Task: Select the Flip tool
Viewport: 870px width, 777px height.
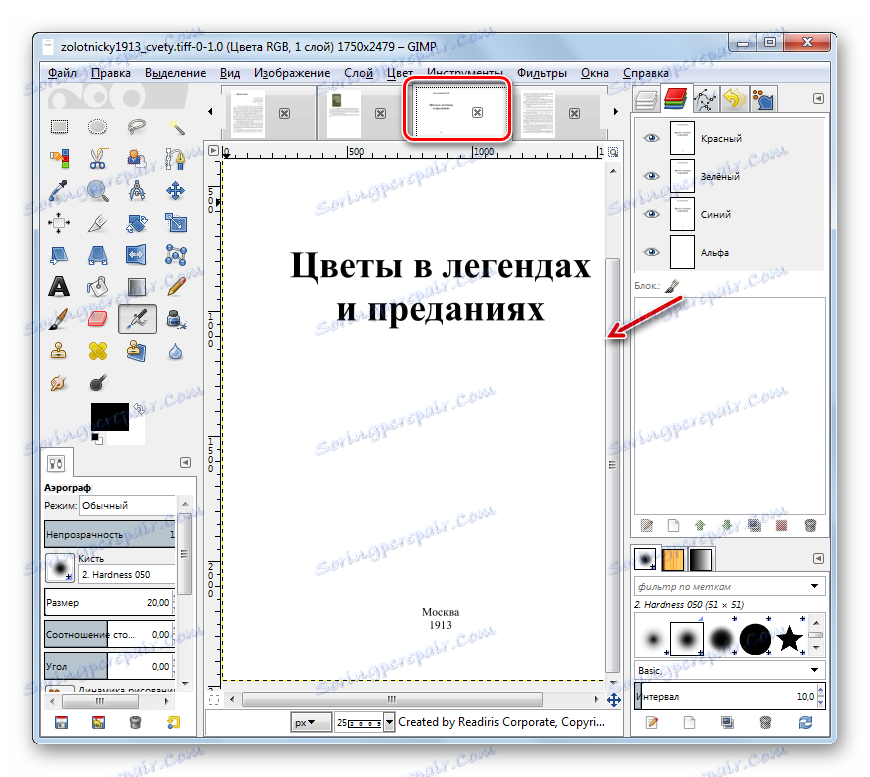Action: [136, 255]
